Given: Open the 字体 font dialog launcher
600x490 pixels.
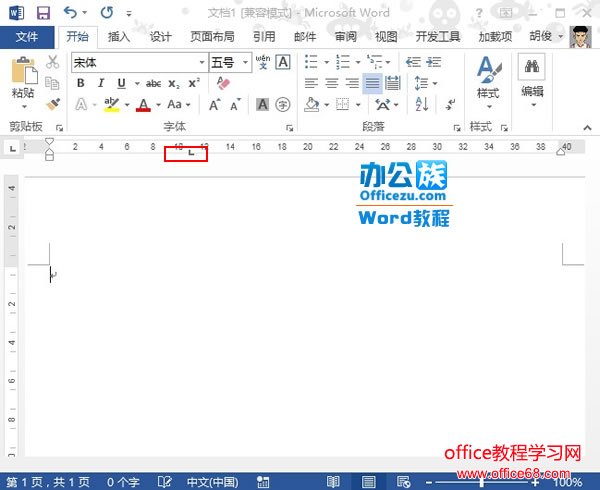Looking at the screenshot, I should tap(289, 128).
